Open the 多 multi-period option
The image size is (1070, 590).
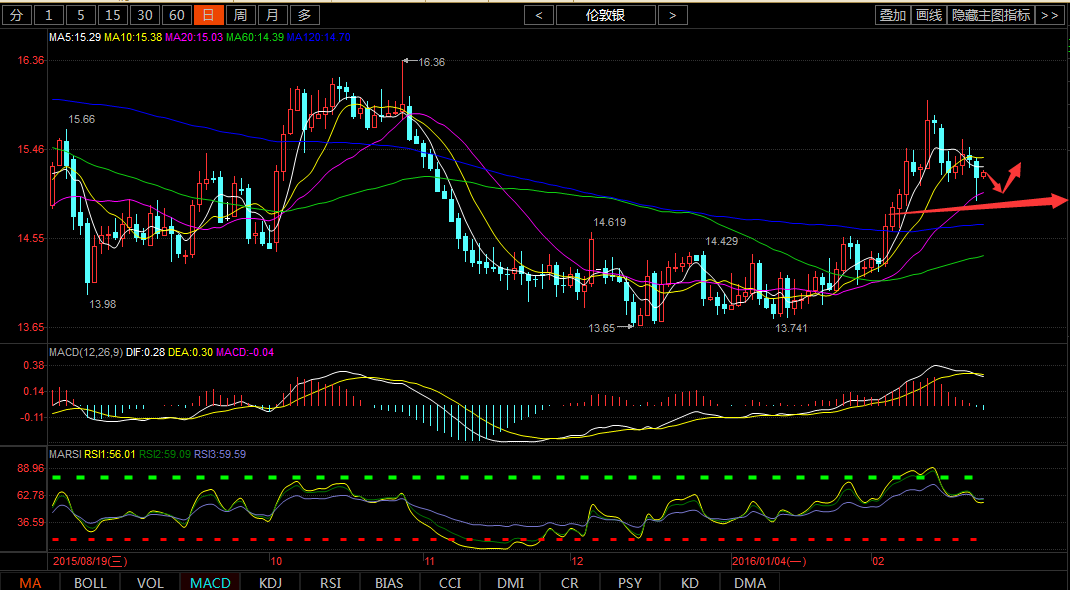pyautogui.click(x=305, y=15)
